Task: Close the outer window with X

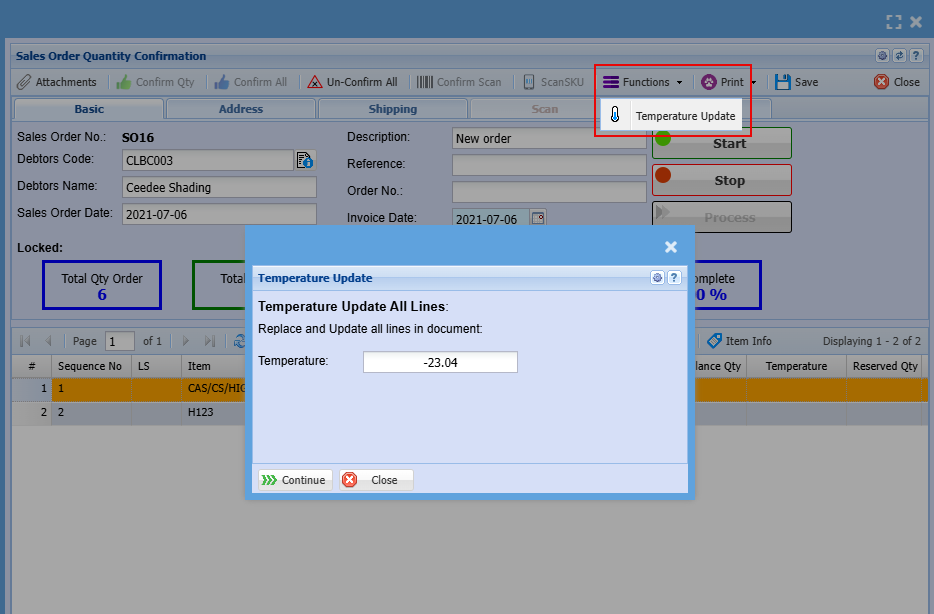Action: tap(916, 22)
